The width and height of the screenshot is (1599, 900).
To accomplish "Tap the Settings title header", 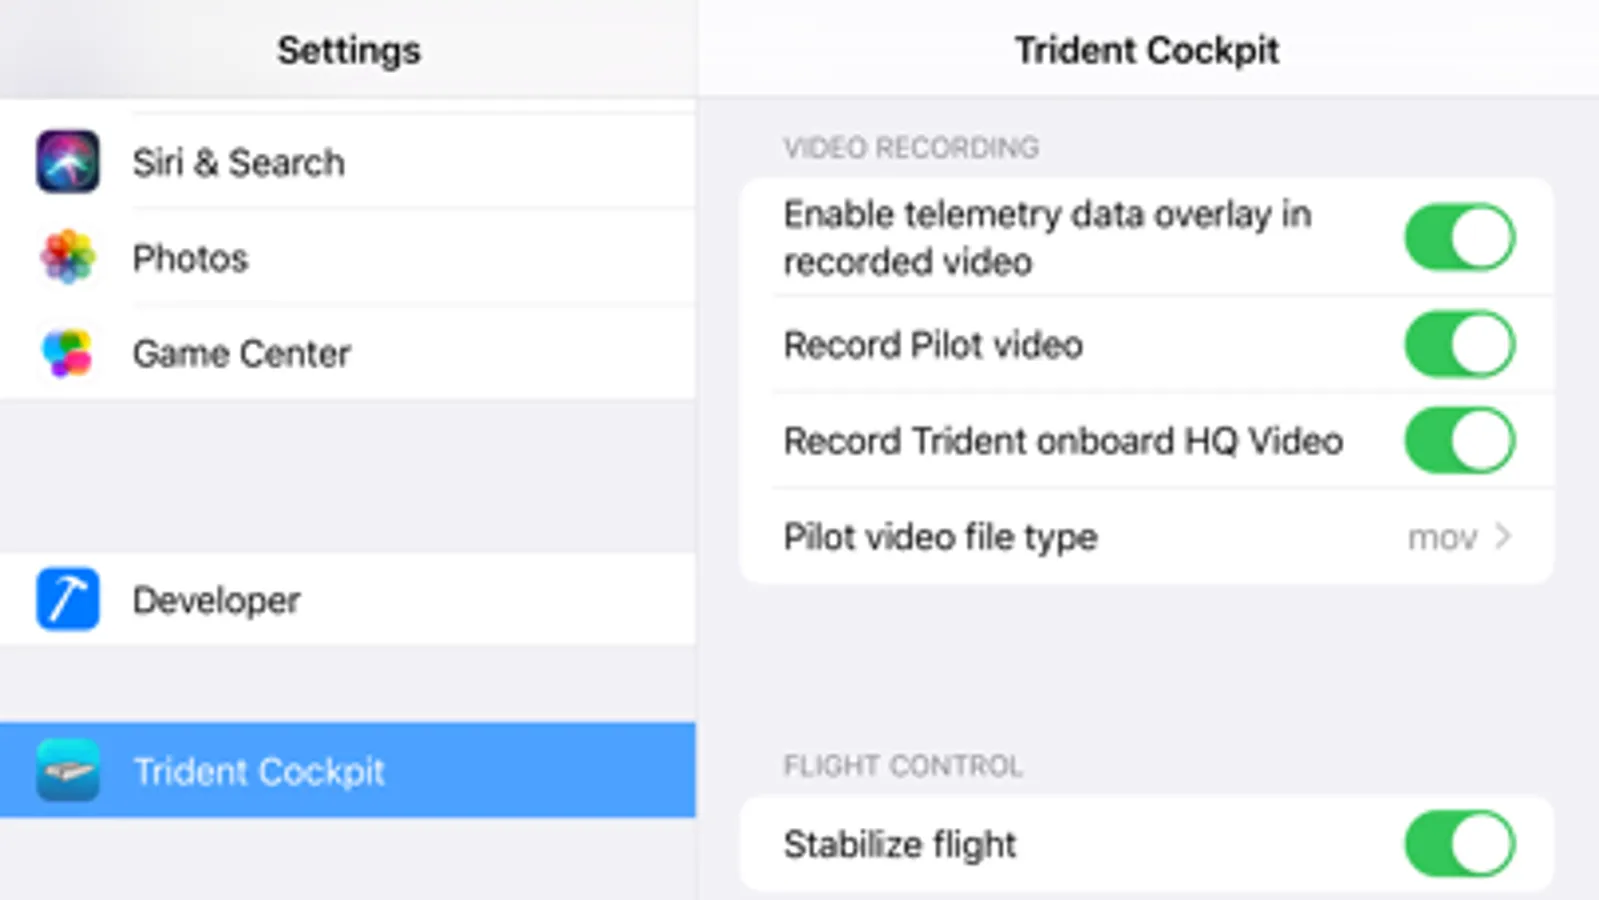I will (348, 50).
